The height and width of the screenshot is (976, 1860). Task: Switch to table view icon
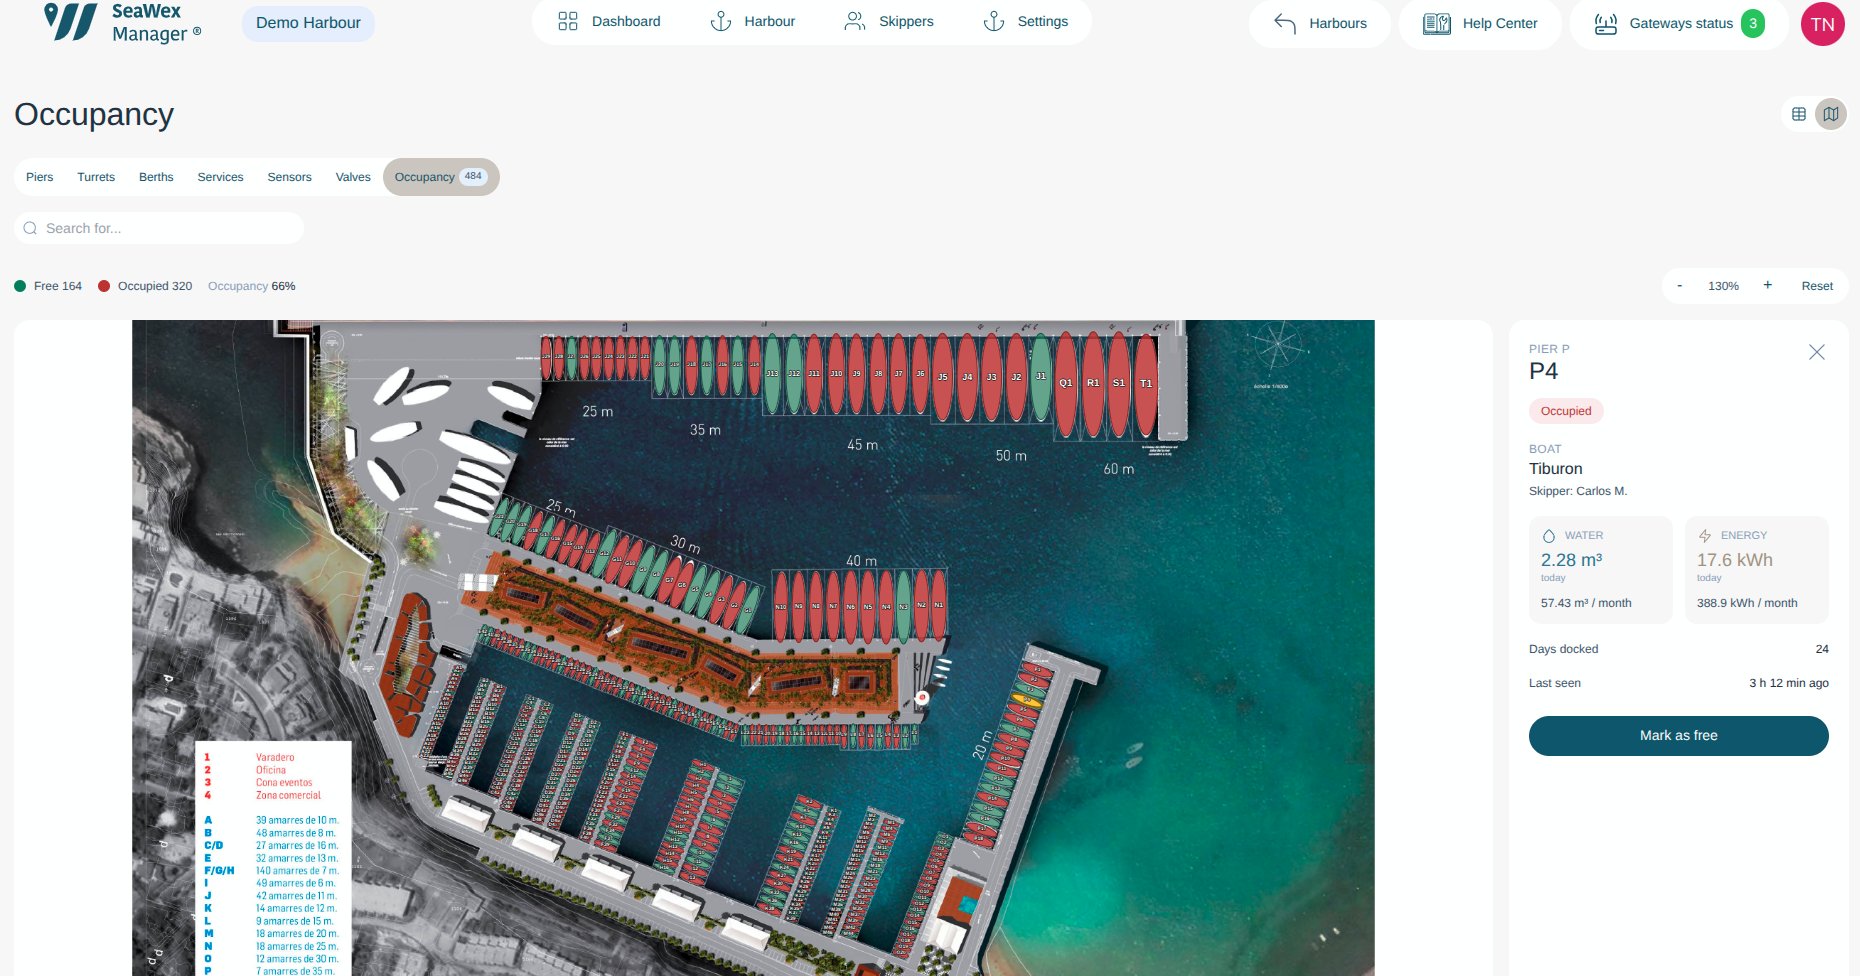click(x=1799, y=114)
